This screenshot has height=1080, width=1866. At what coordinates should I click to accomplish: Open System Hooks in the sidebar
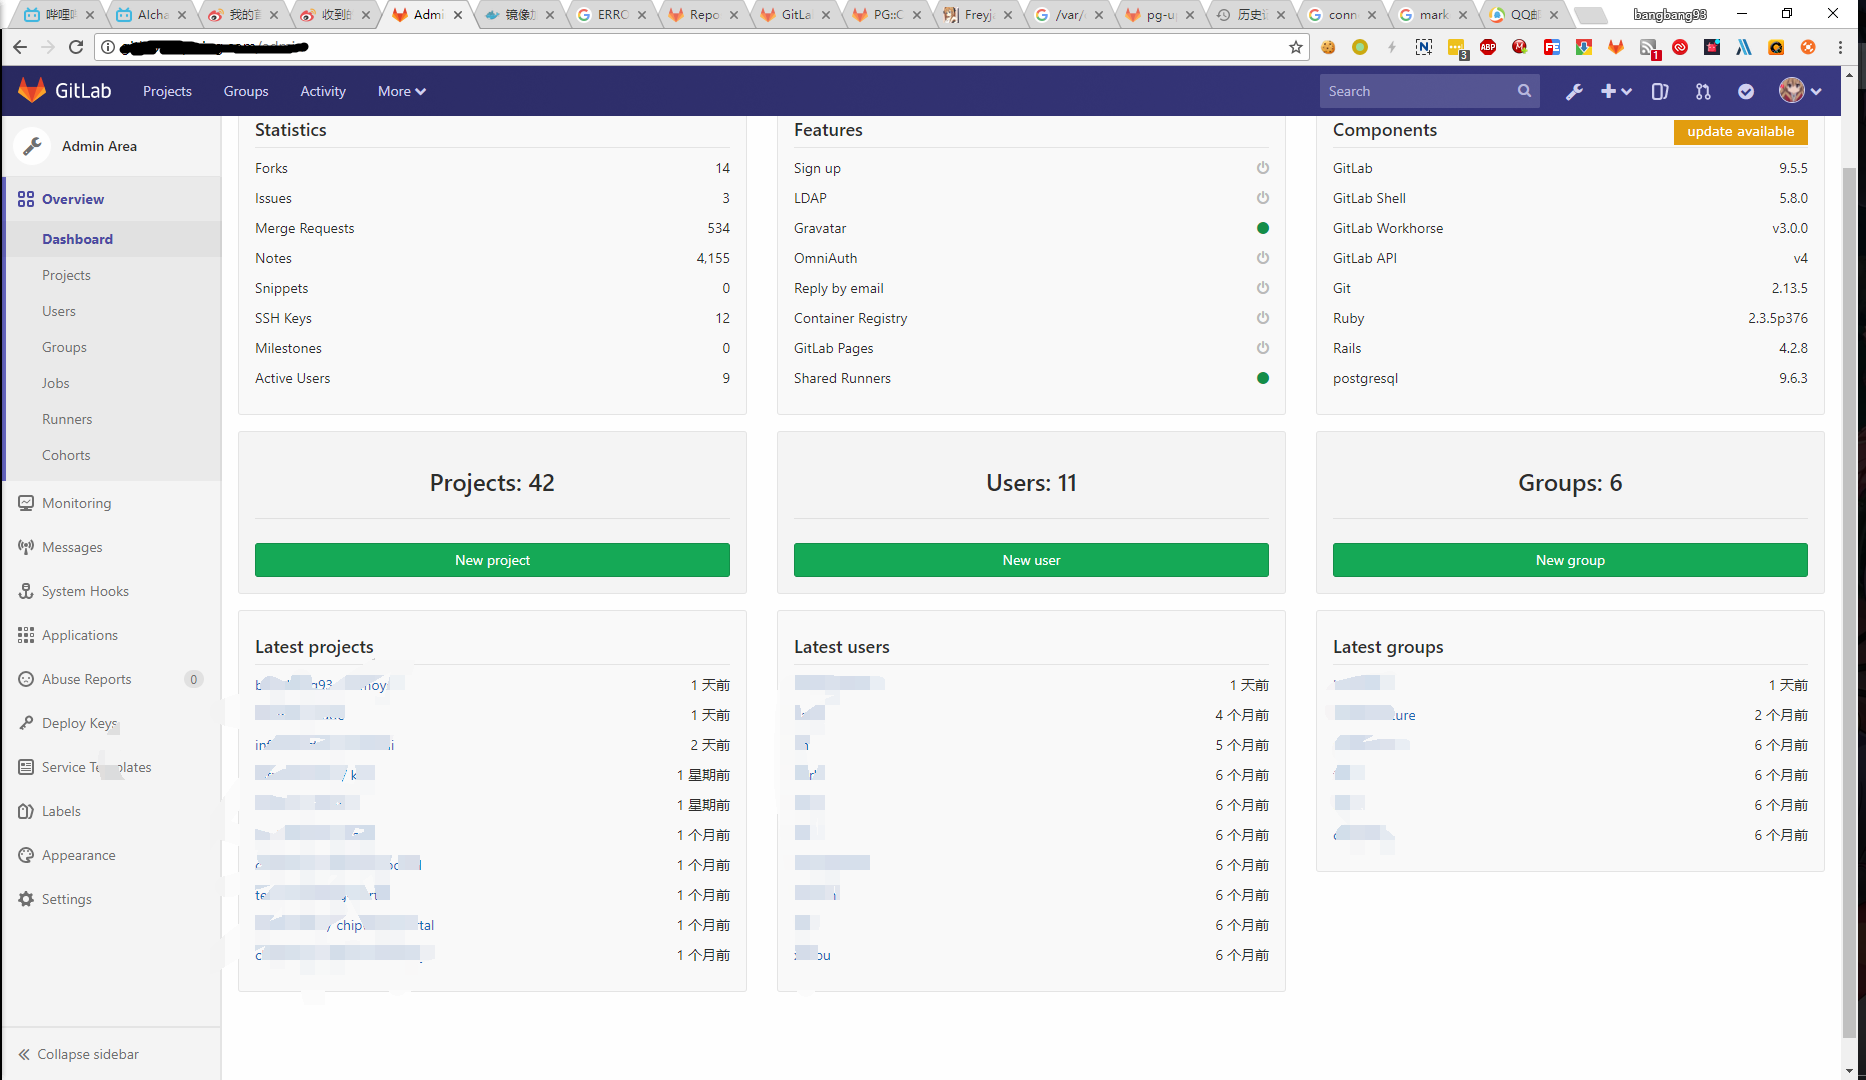point(85,591)
